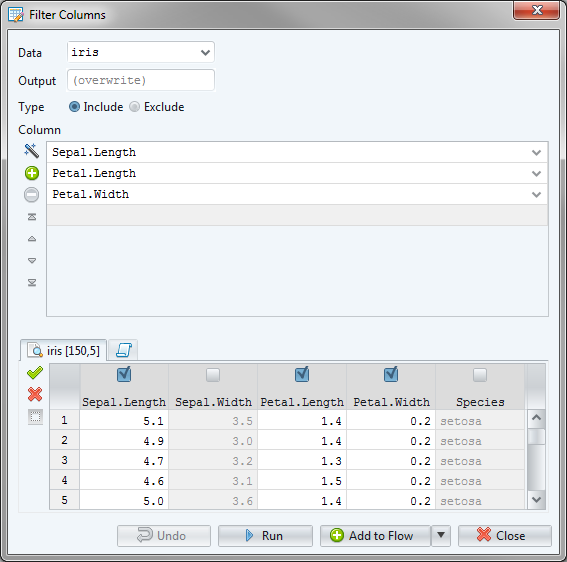Move selected column down one position

(32, 260)
